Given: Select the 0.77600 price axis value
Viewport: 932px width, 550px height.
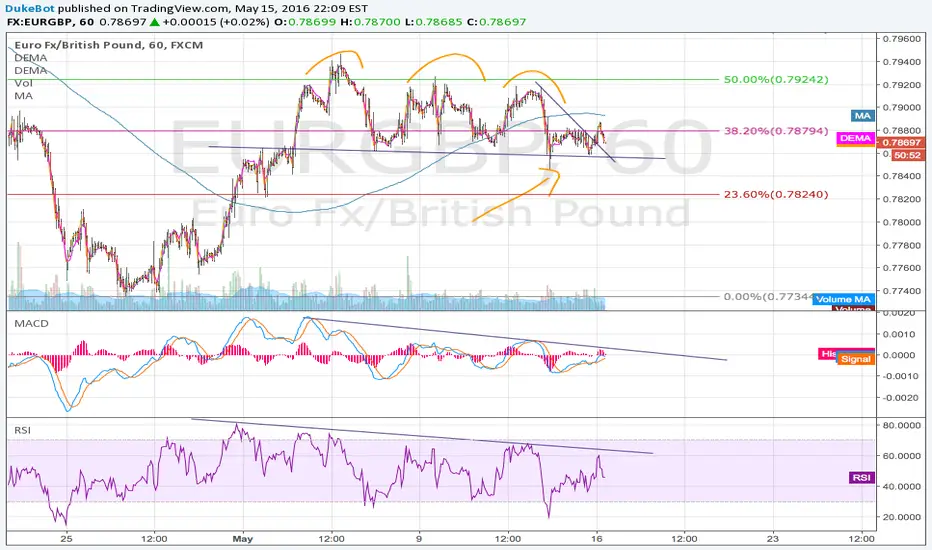Looking at the screenshot, I should coord(901,268).
